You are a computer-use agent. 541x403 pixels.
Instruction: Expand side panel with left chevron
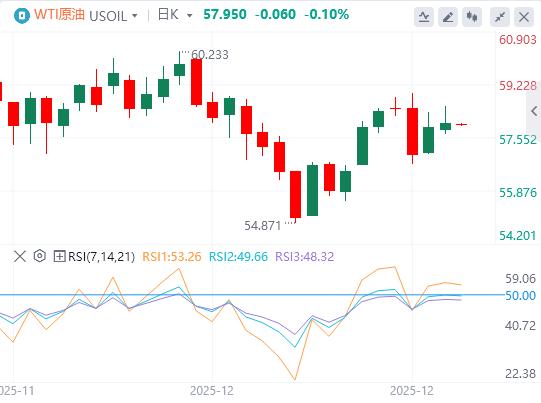point(534,111)
